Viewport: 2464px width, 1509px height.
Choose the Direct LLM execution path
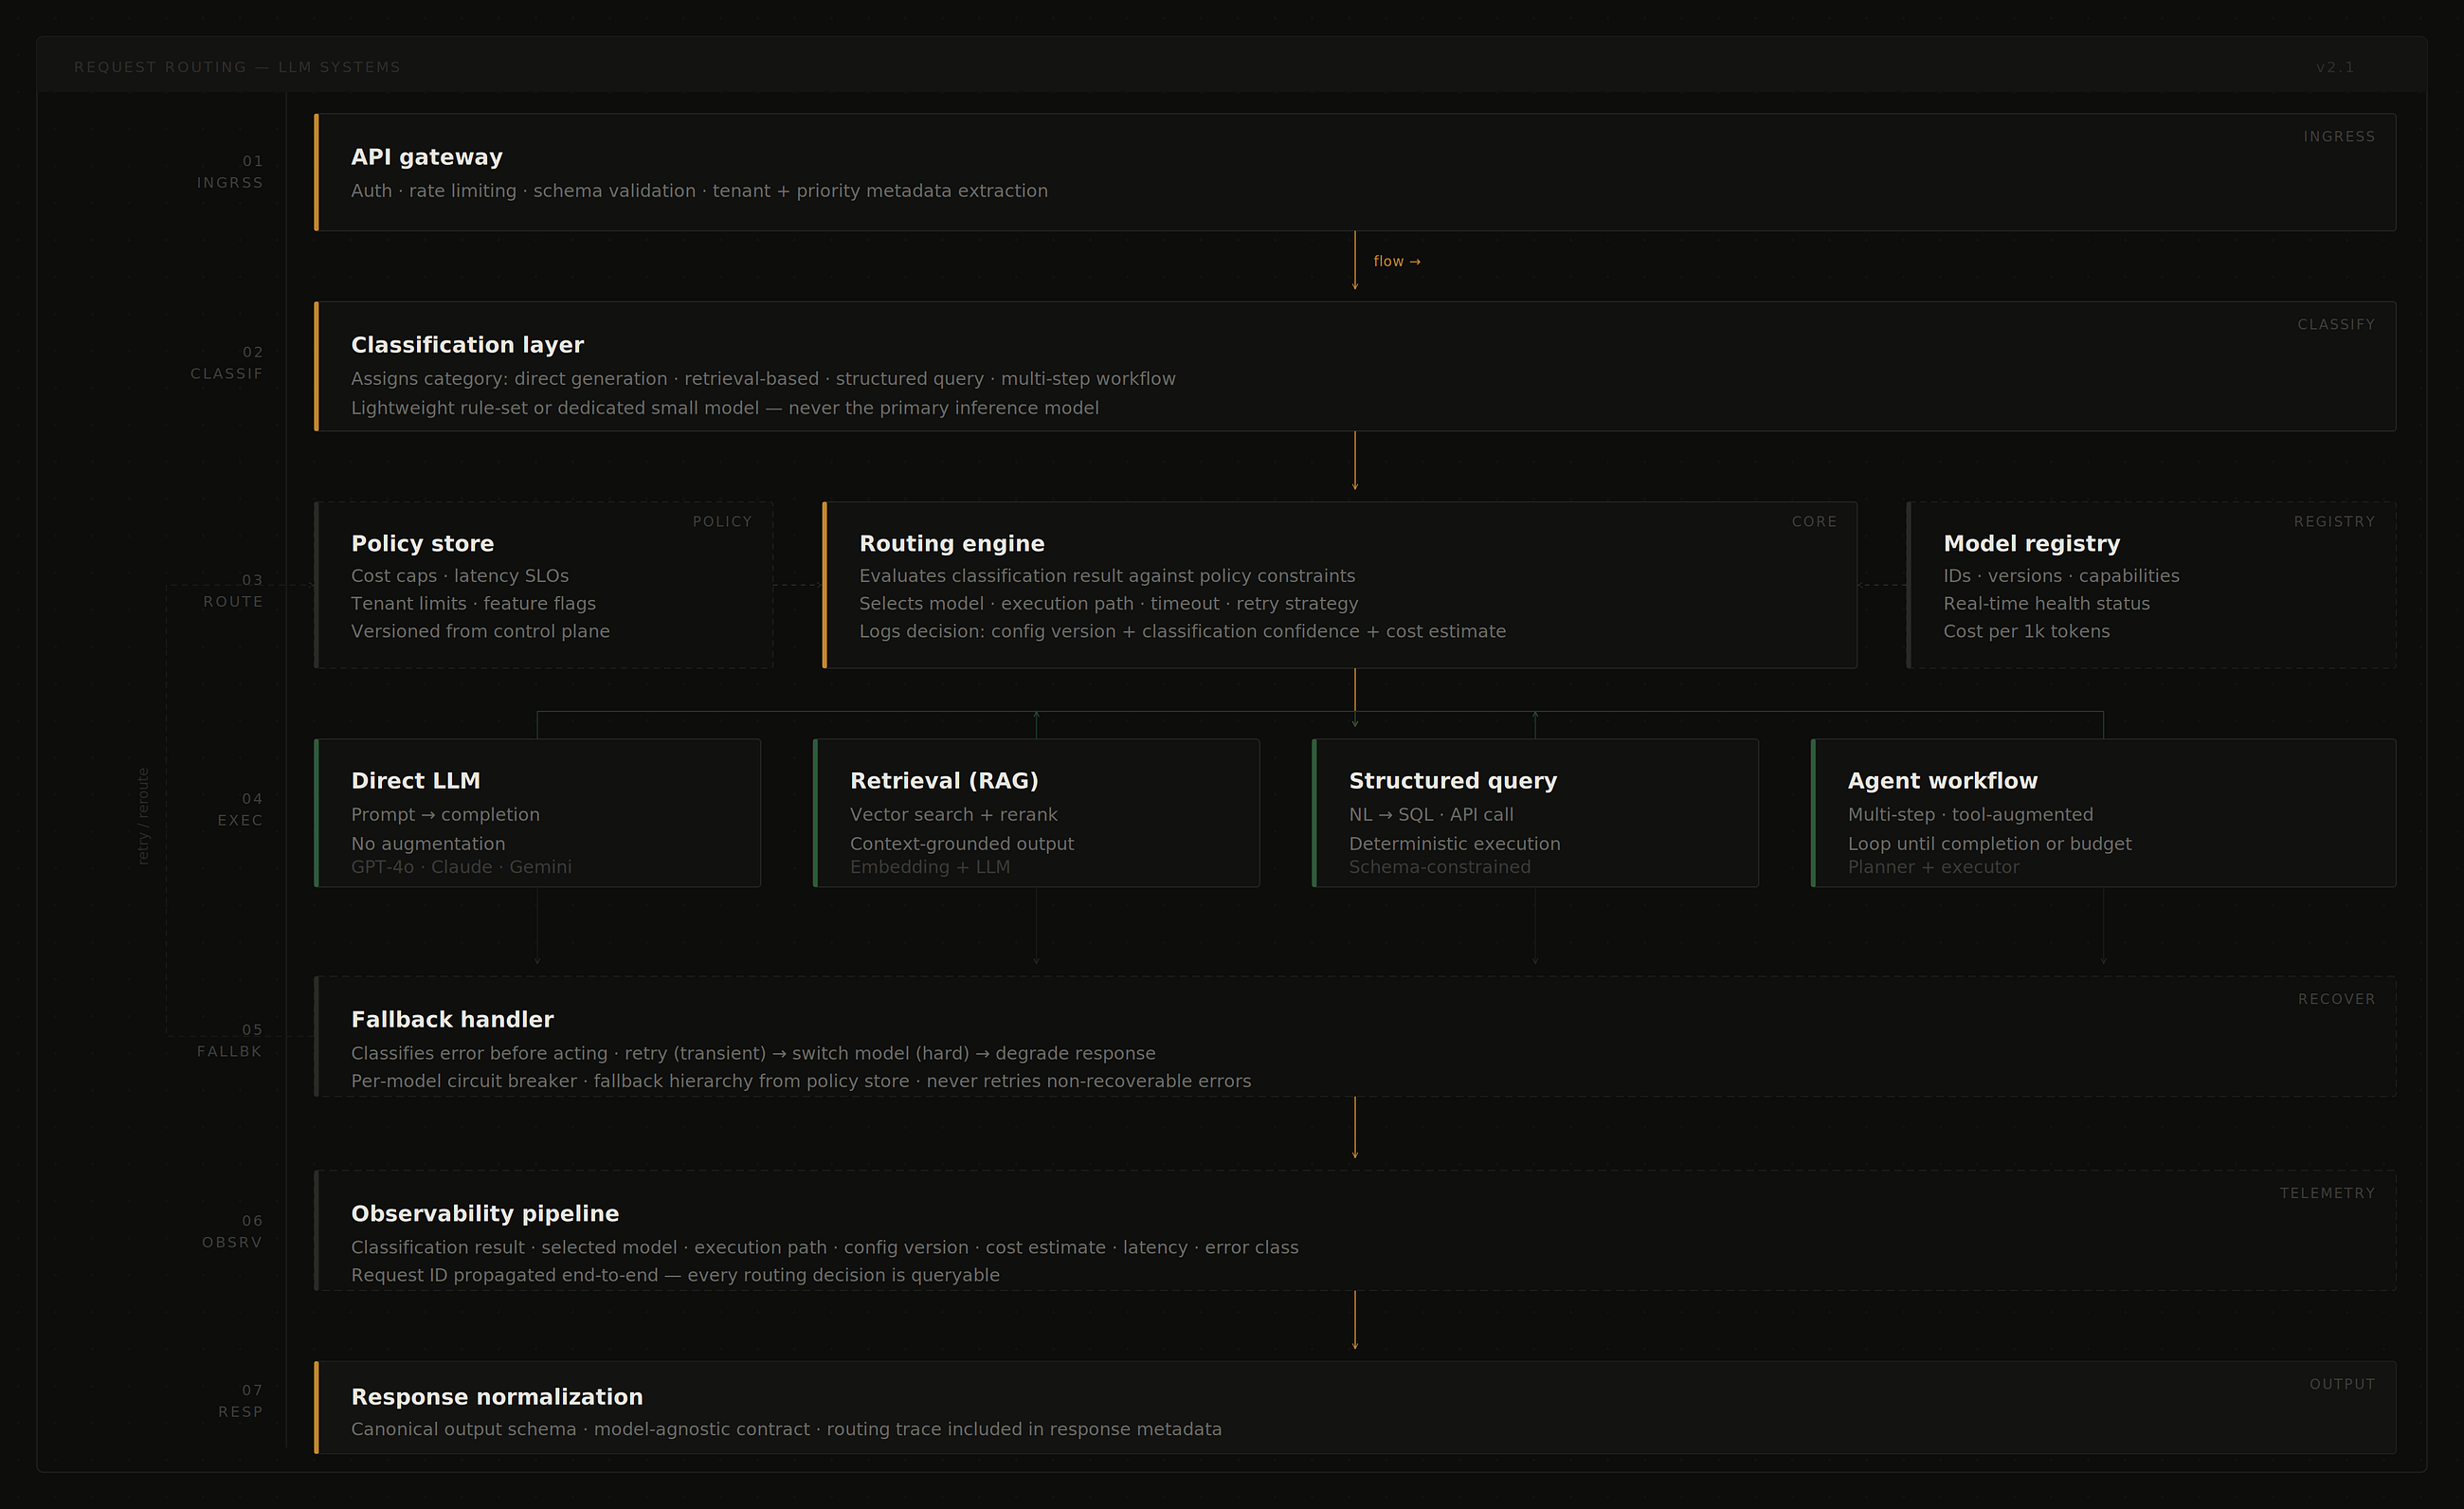537,813
